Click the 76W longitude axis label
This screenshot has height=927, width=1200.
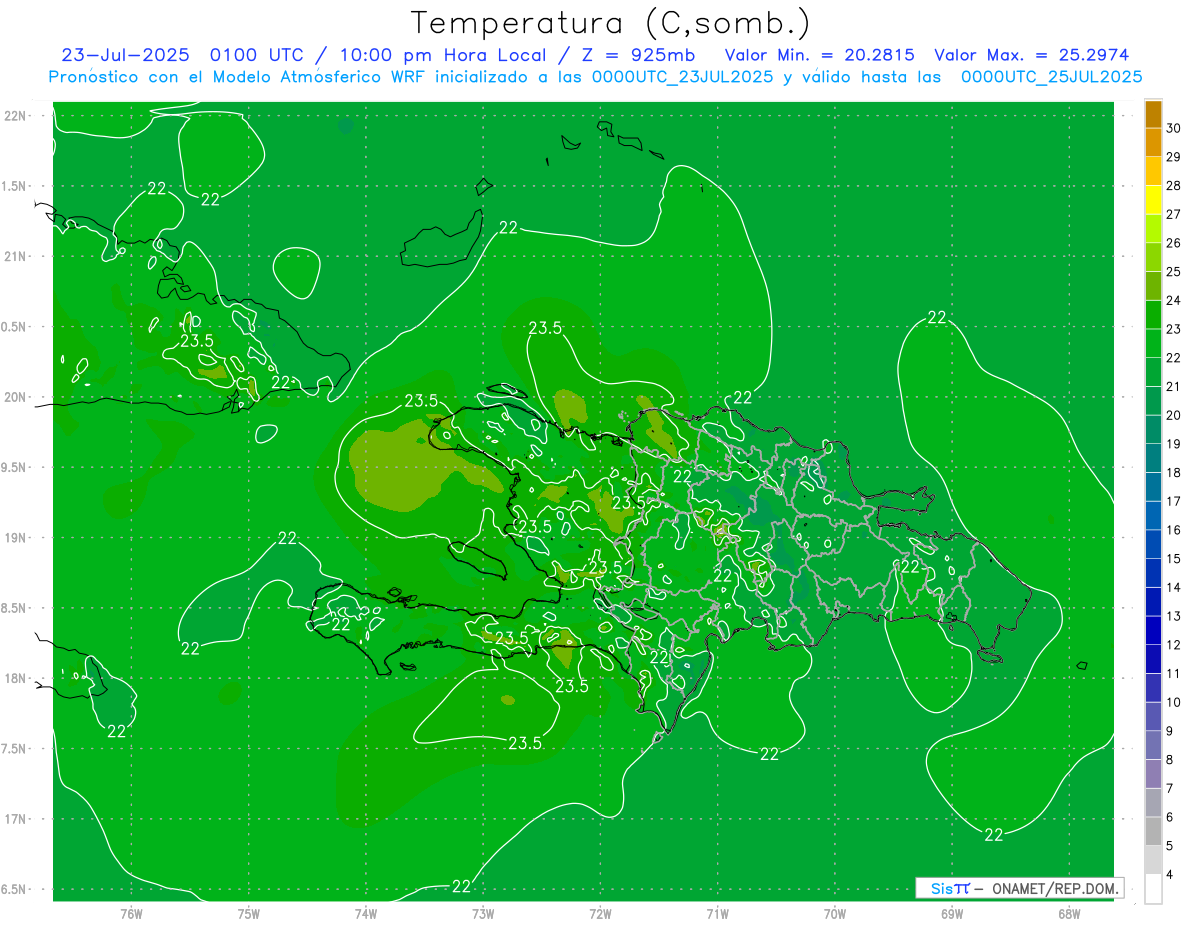131,913
